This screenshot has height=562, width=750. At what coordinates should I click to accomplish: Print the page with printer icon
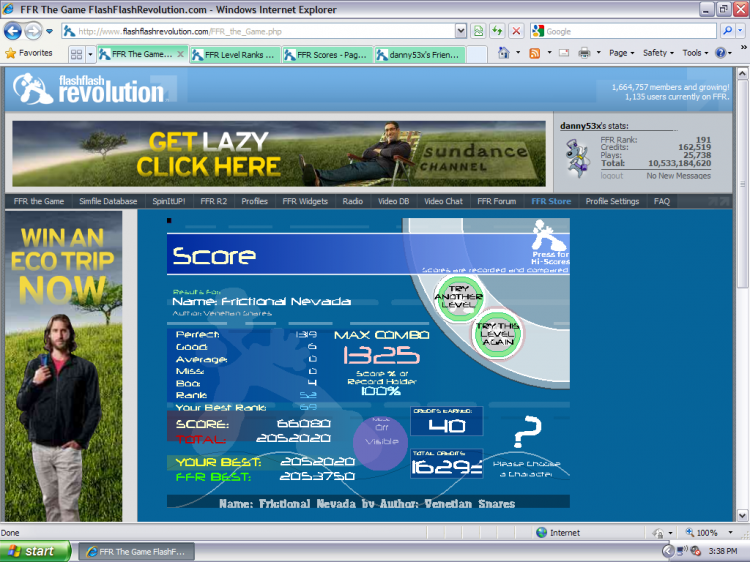point(584,53)
